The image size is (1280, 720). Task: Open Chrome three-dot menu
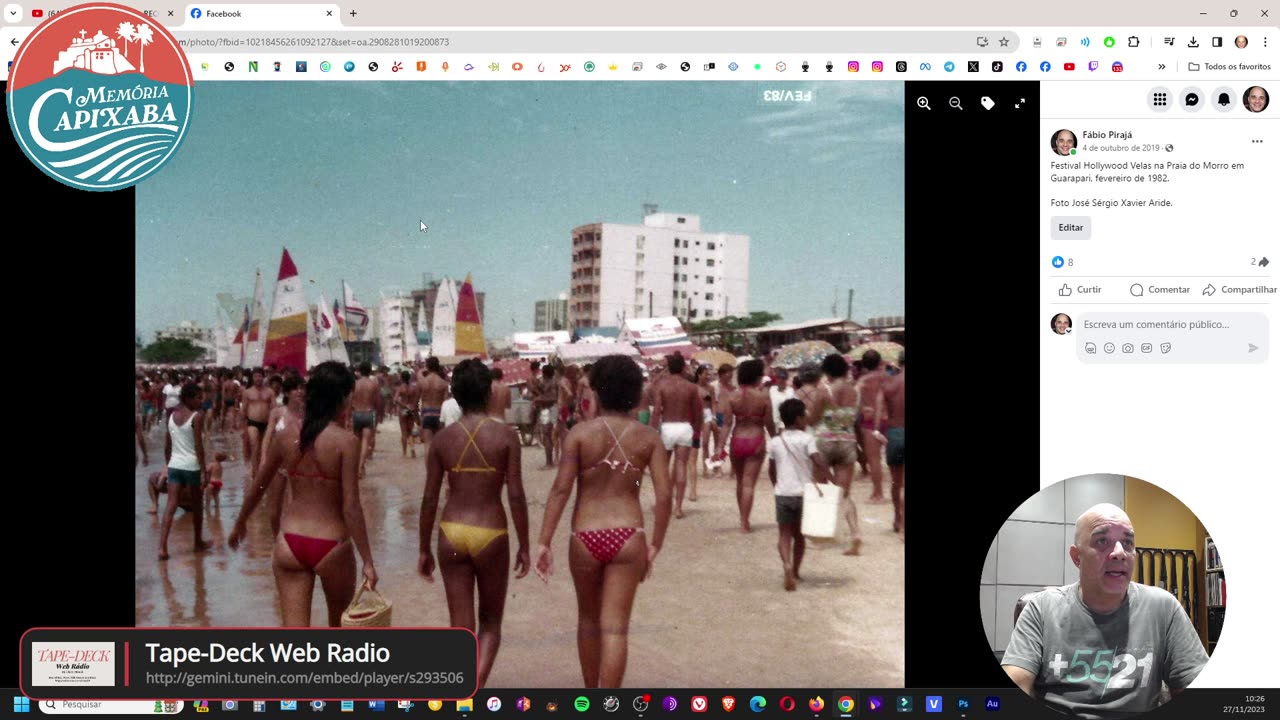pos(1265,42)
